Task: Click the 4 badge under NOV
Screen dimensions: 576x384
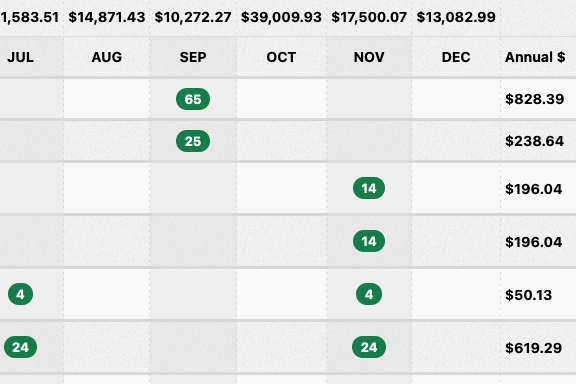Action: click(369, 294)
